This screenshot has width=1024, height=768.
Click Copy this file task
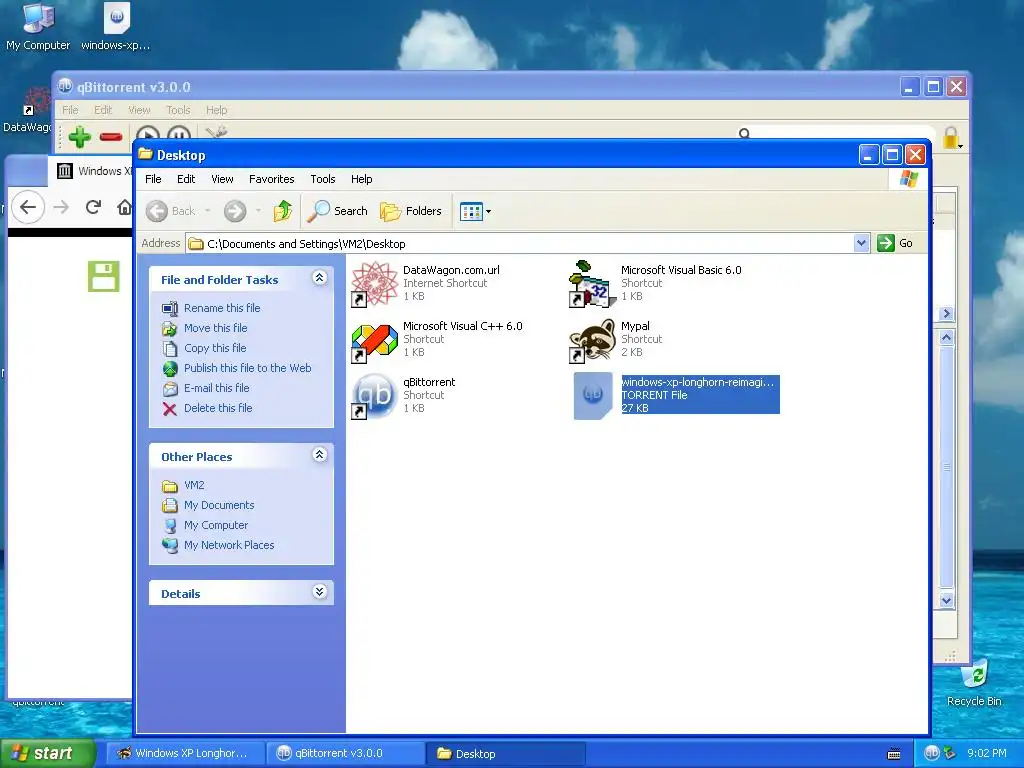[x=215, y=348]
